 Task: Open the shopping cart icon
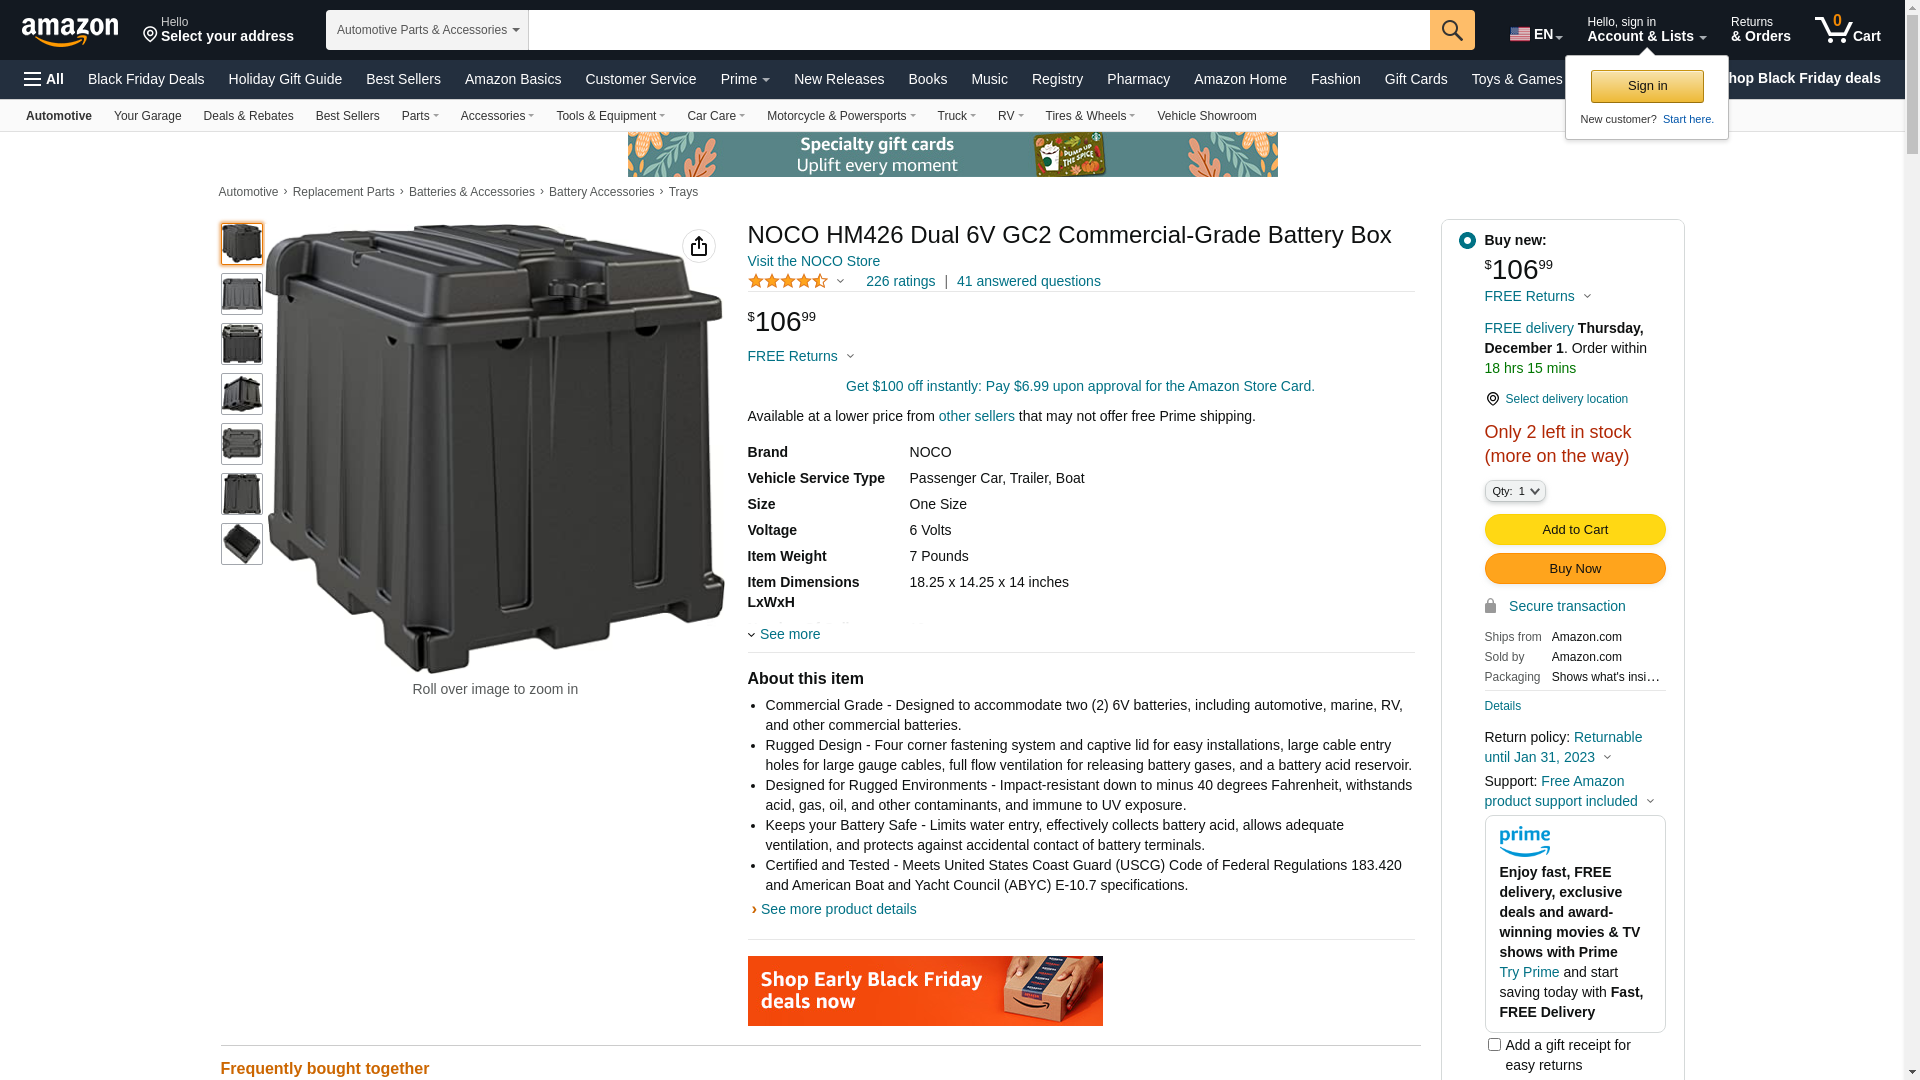pyautogui.click(x=1847, y=29)
